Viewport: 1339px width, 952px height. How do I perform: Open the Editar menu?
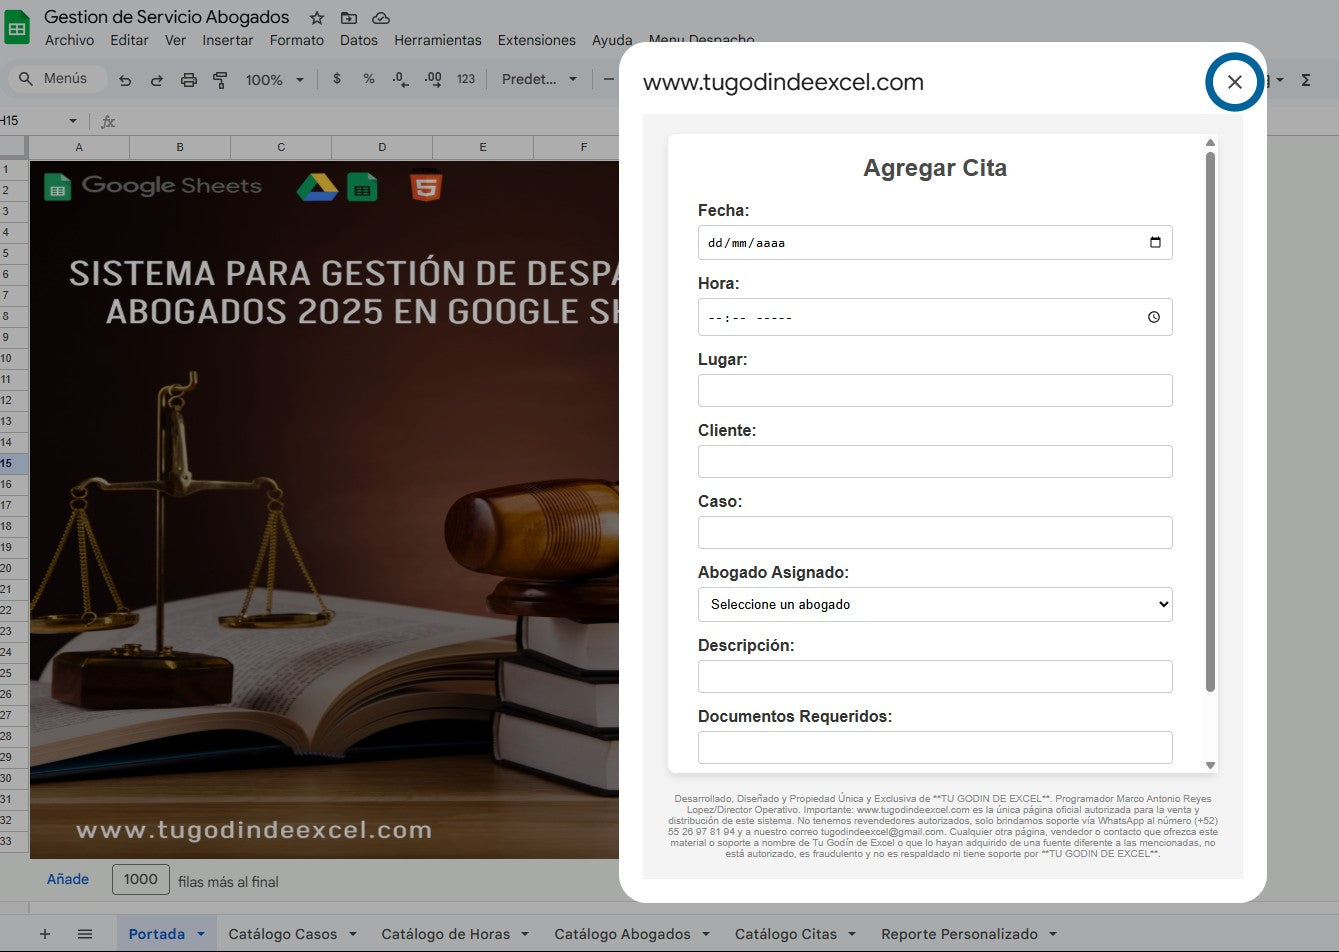coord(129,40)
